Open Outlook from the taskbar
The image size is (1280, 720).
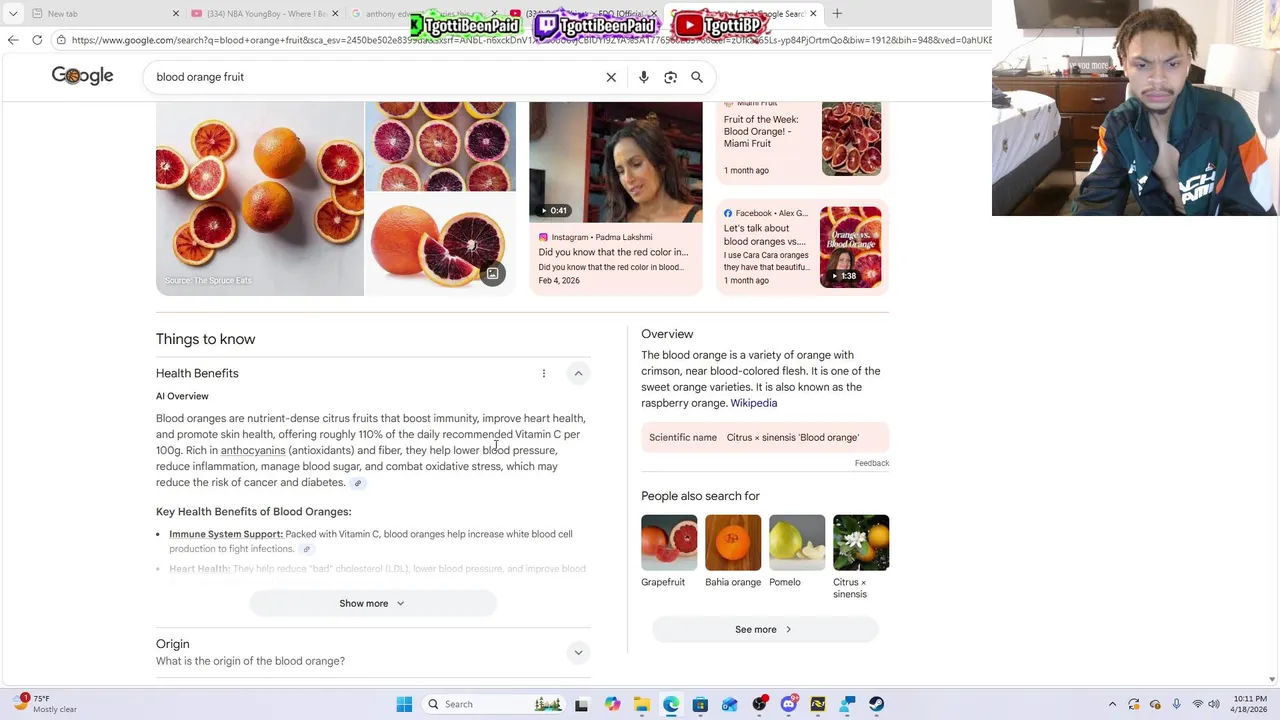click(x=730, y=704)
